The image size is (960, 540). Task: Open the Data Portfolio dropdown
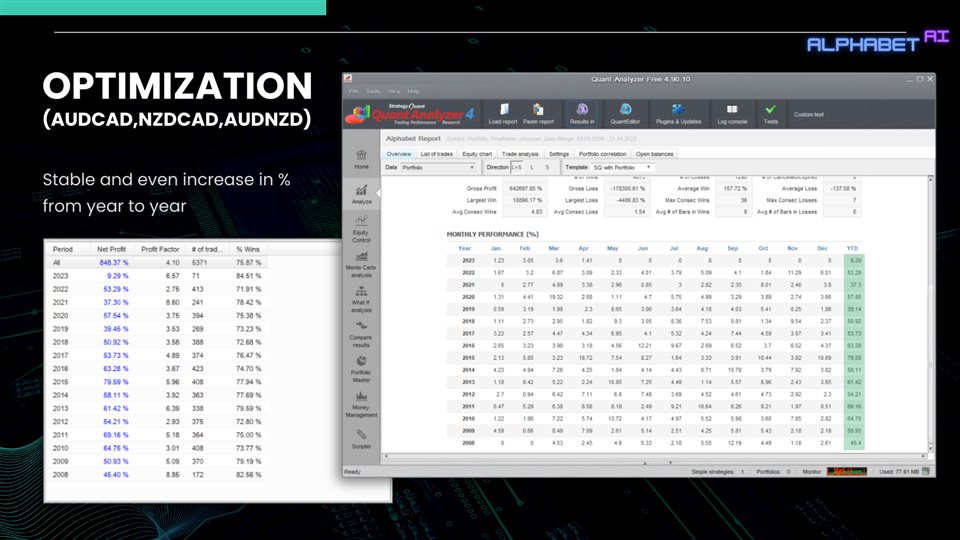point(438,167)
